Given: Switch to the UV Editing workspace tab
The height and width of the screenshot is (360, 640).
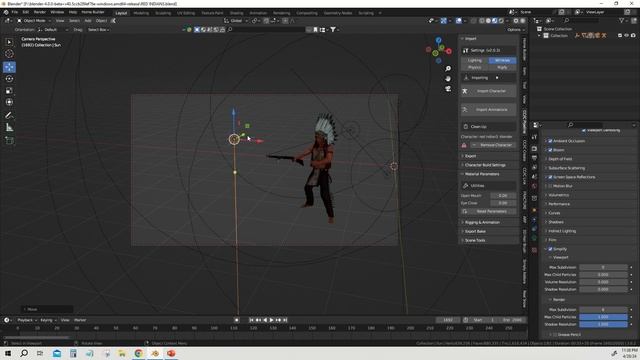Looking at the screenshot, I should [186, 13].
